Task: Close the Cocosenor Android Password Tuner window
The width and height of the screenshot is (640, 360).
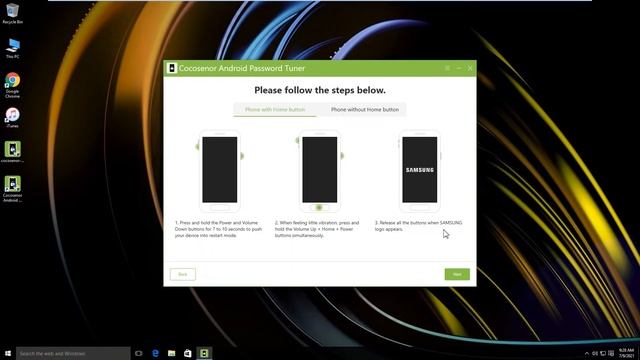Action: (470, 68)
